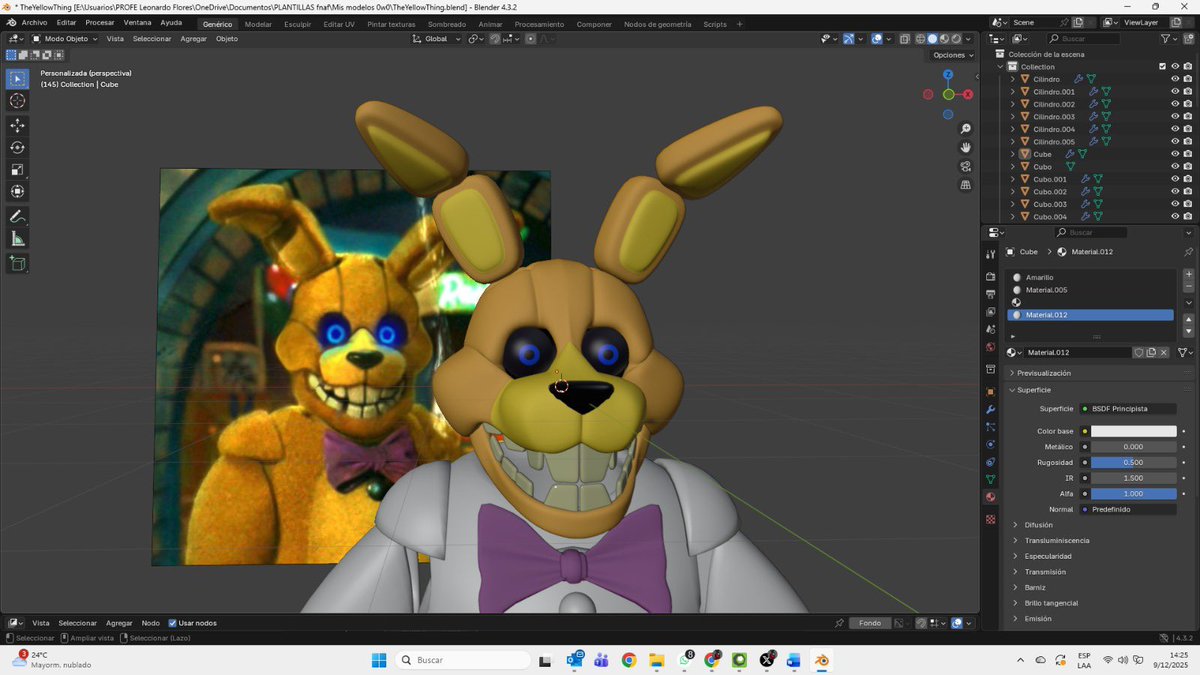Click the viewport zoom magnifier icon
The width and height of the screenshot is (1200, 675).
pos(965,129)
